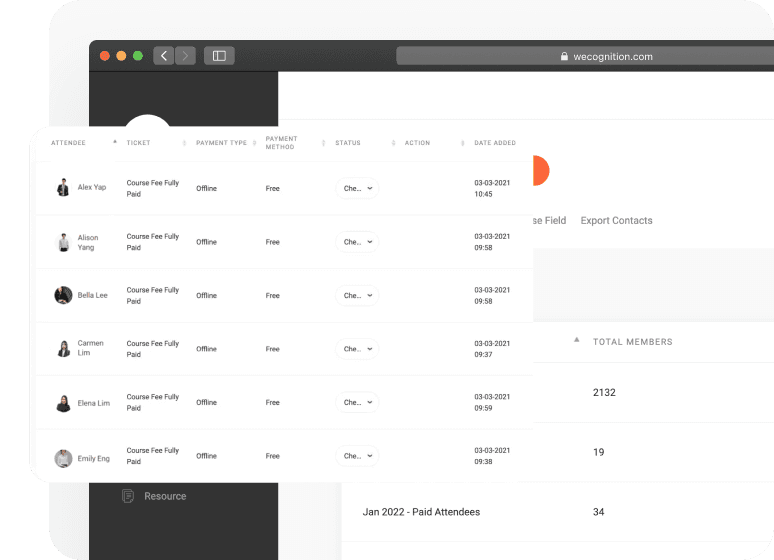Open status dropdown for Carmen Lim
The height and width of the screenshot is (560, 774).
point(357,349)
